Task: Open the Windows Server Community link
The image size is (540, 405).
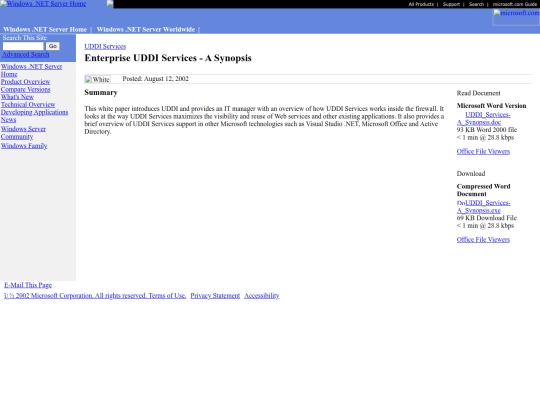Action: 23,133
